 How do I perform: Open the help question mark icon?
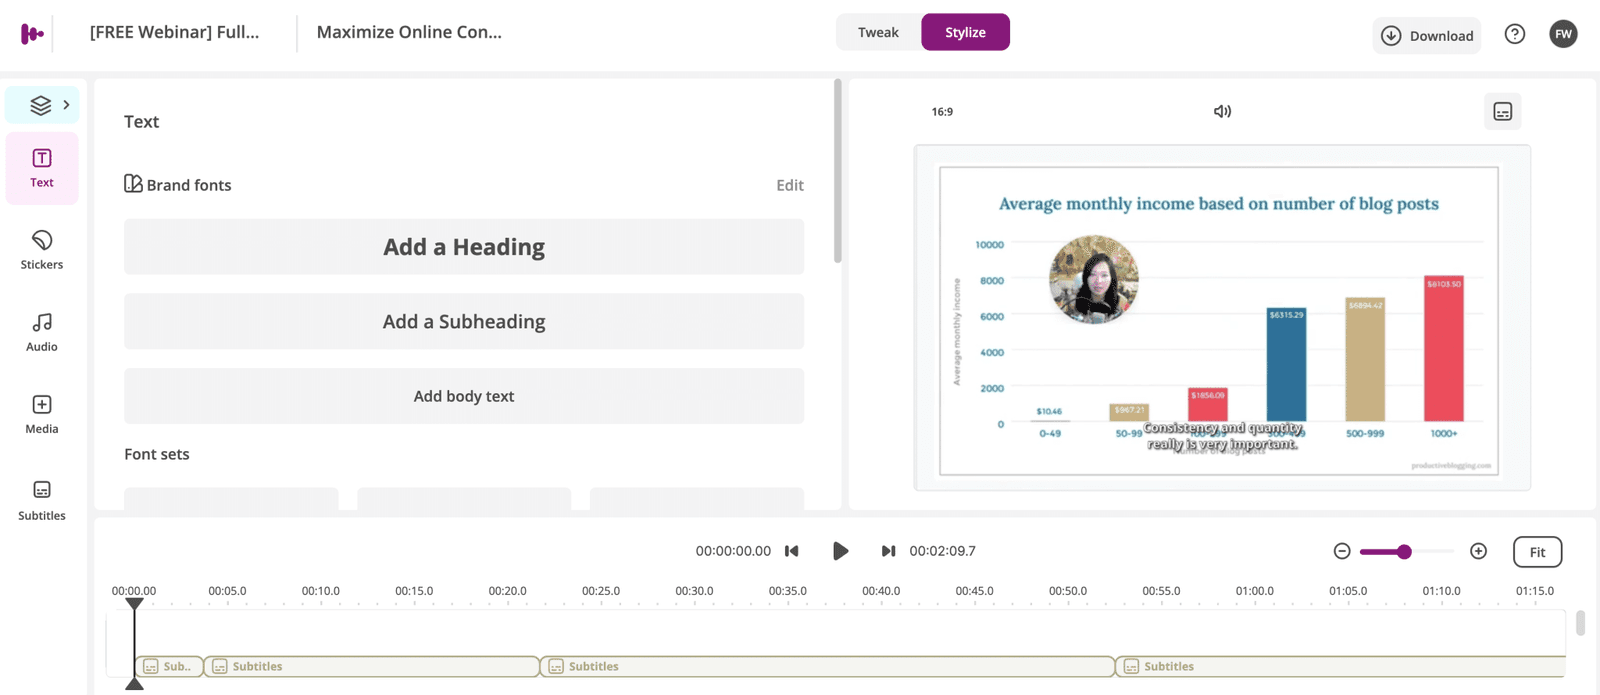(x=1515, y=34)
